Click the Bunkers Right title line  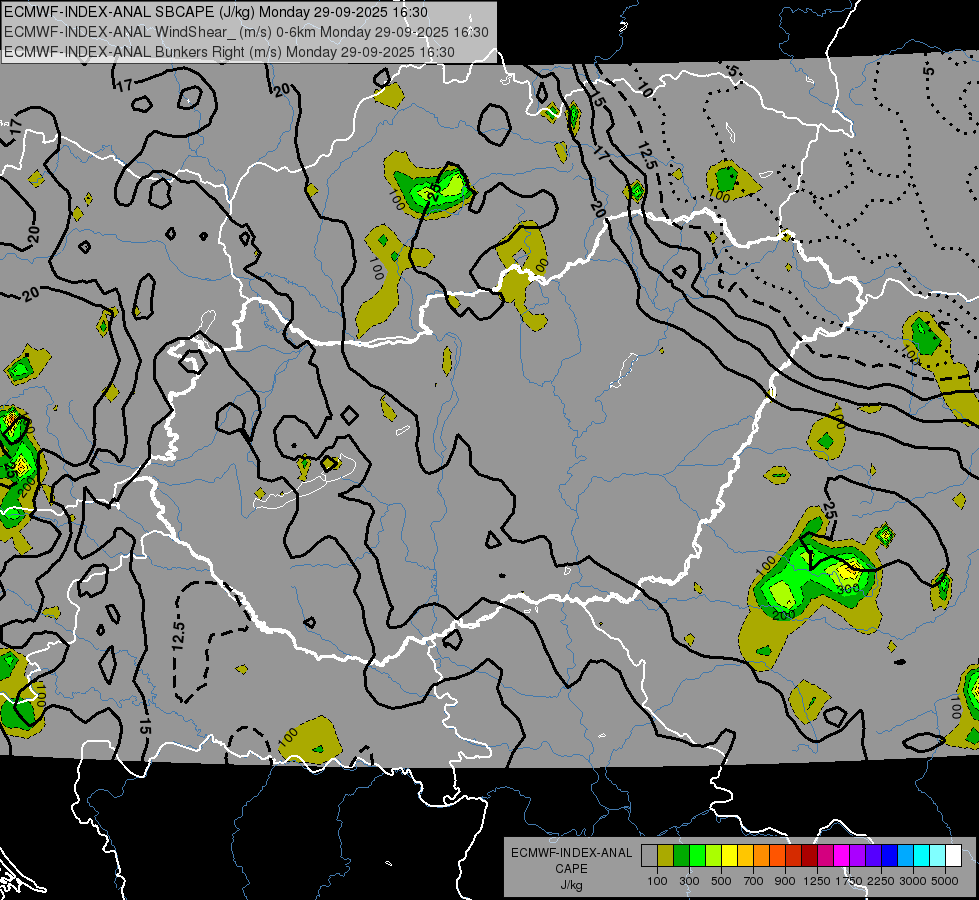[x=229, y=52]
